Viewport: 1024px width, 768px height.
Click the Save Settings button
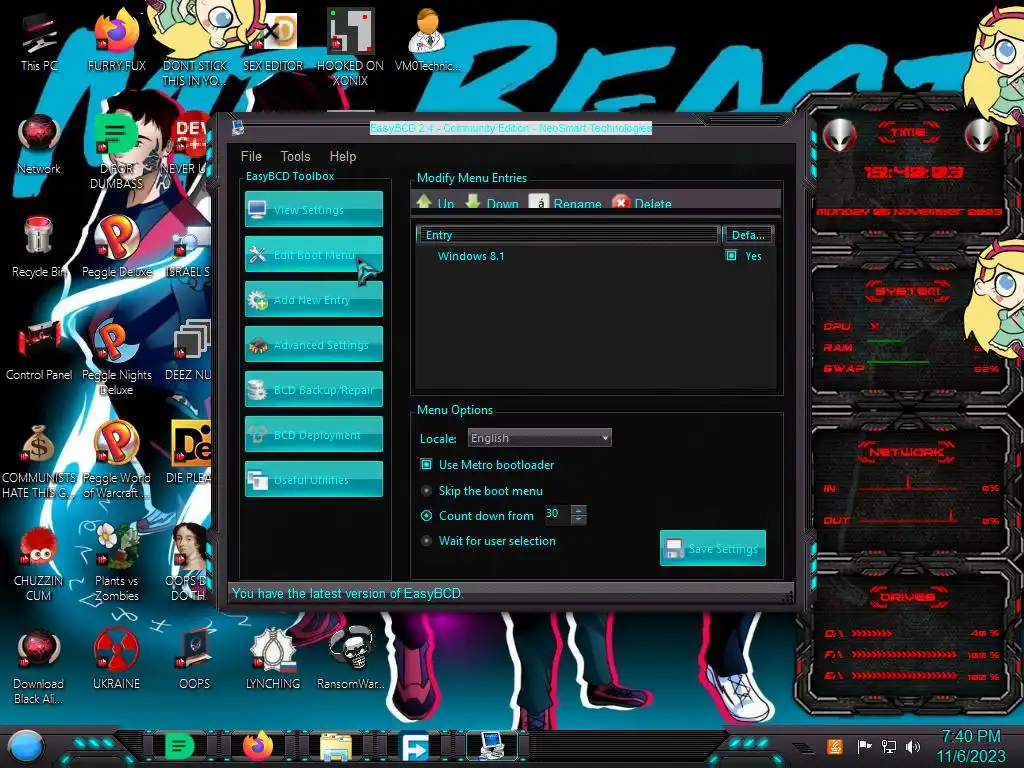coord(712,548)
